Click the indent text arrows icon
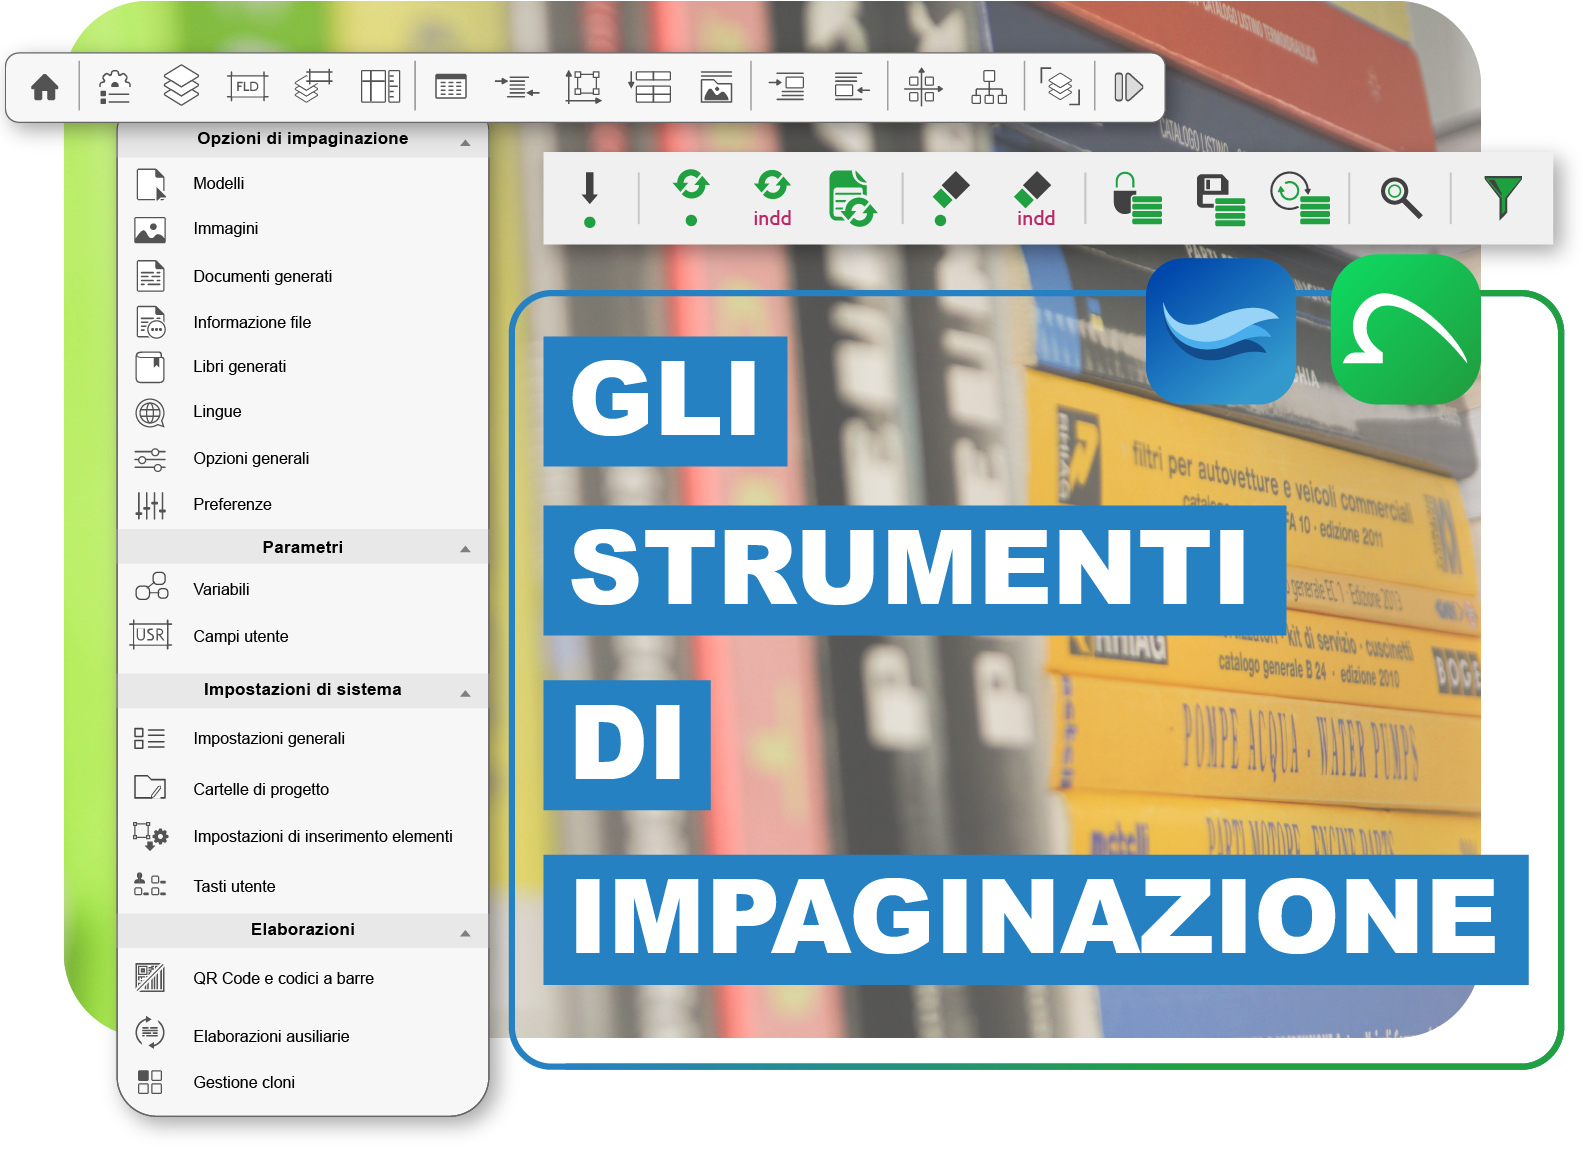 click(517, 88)
